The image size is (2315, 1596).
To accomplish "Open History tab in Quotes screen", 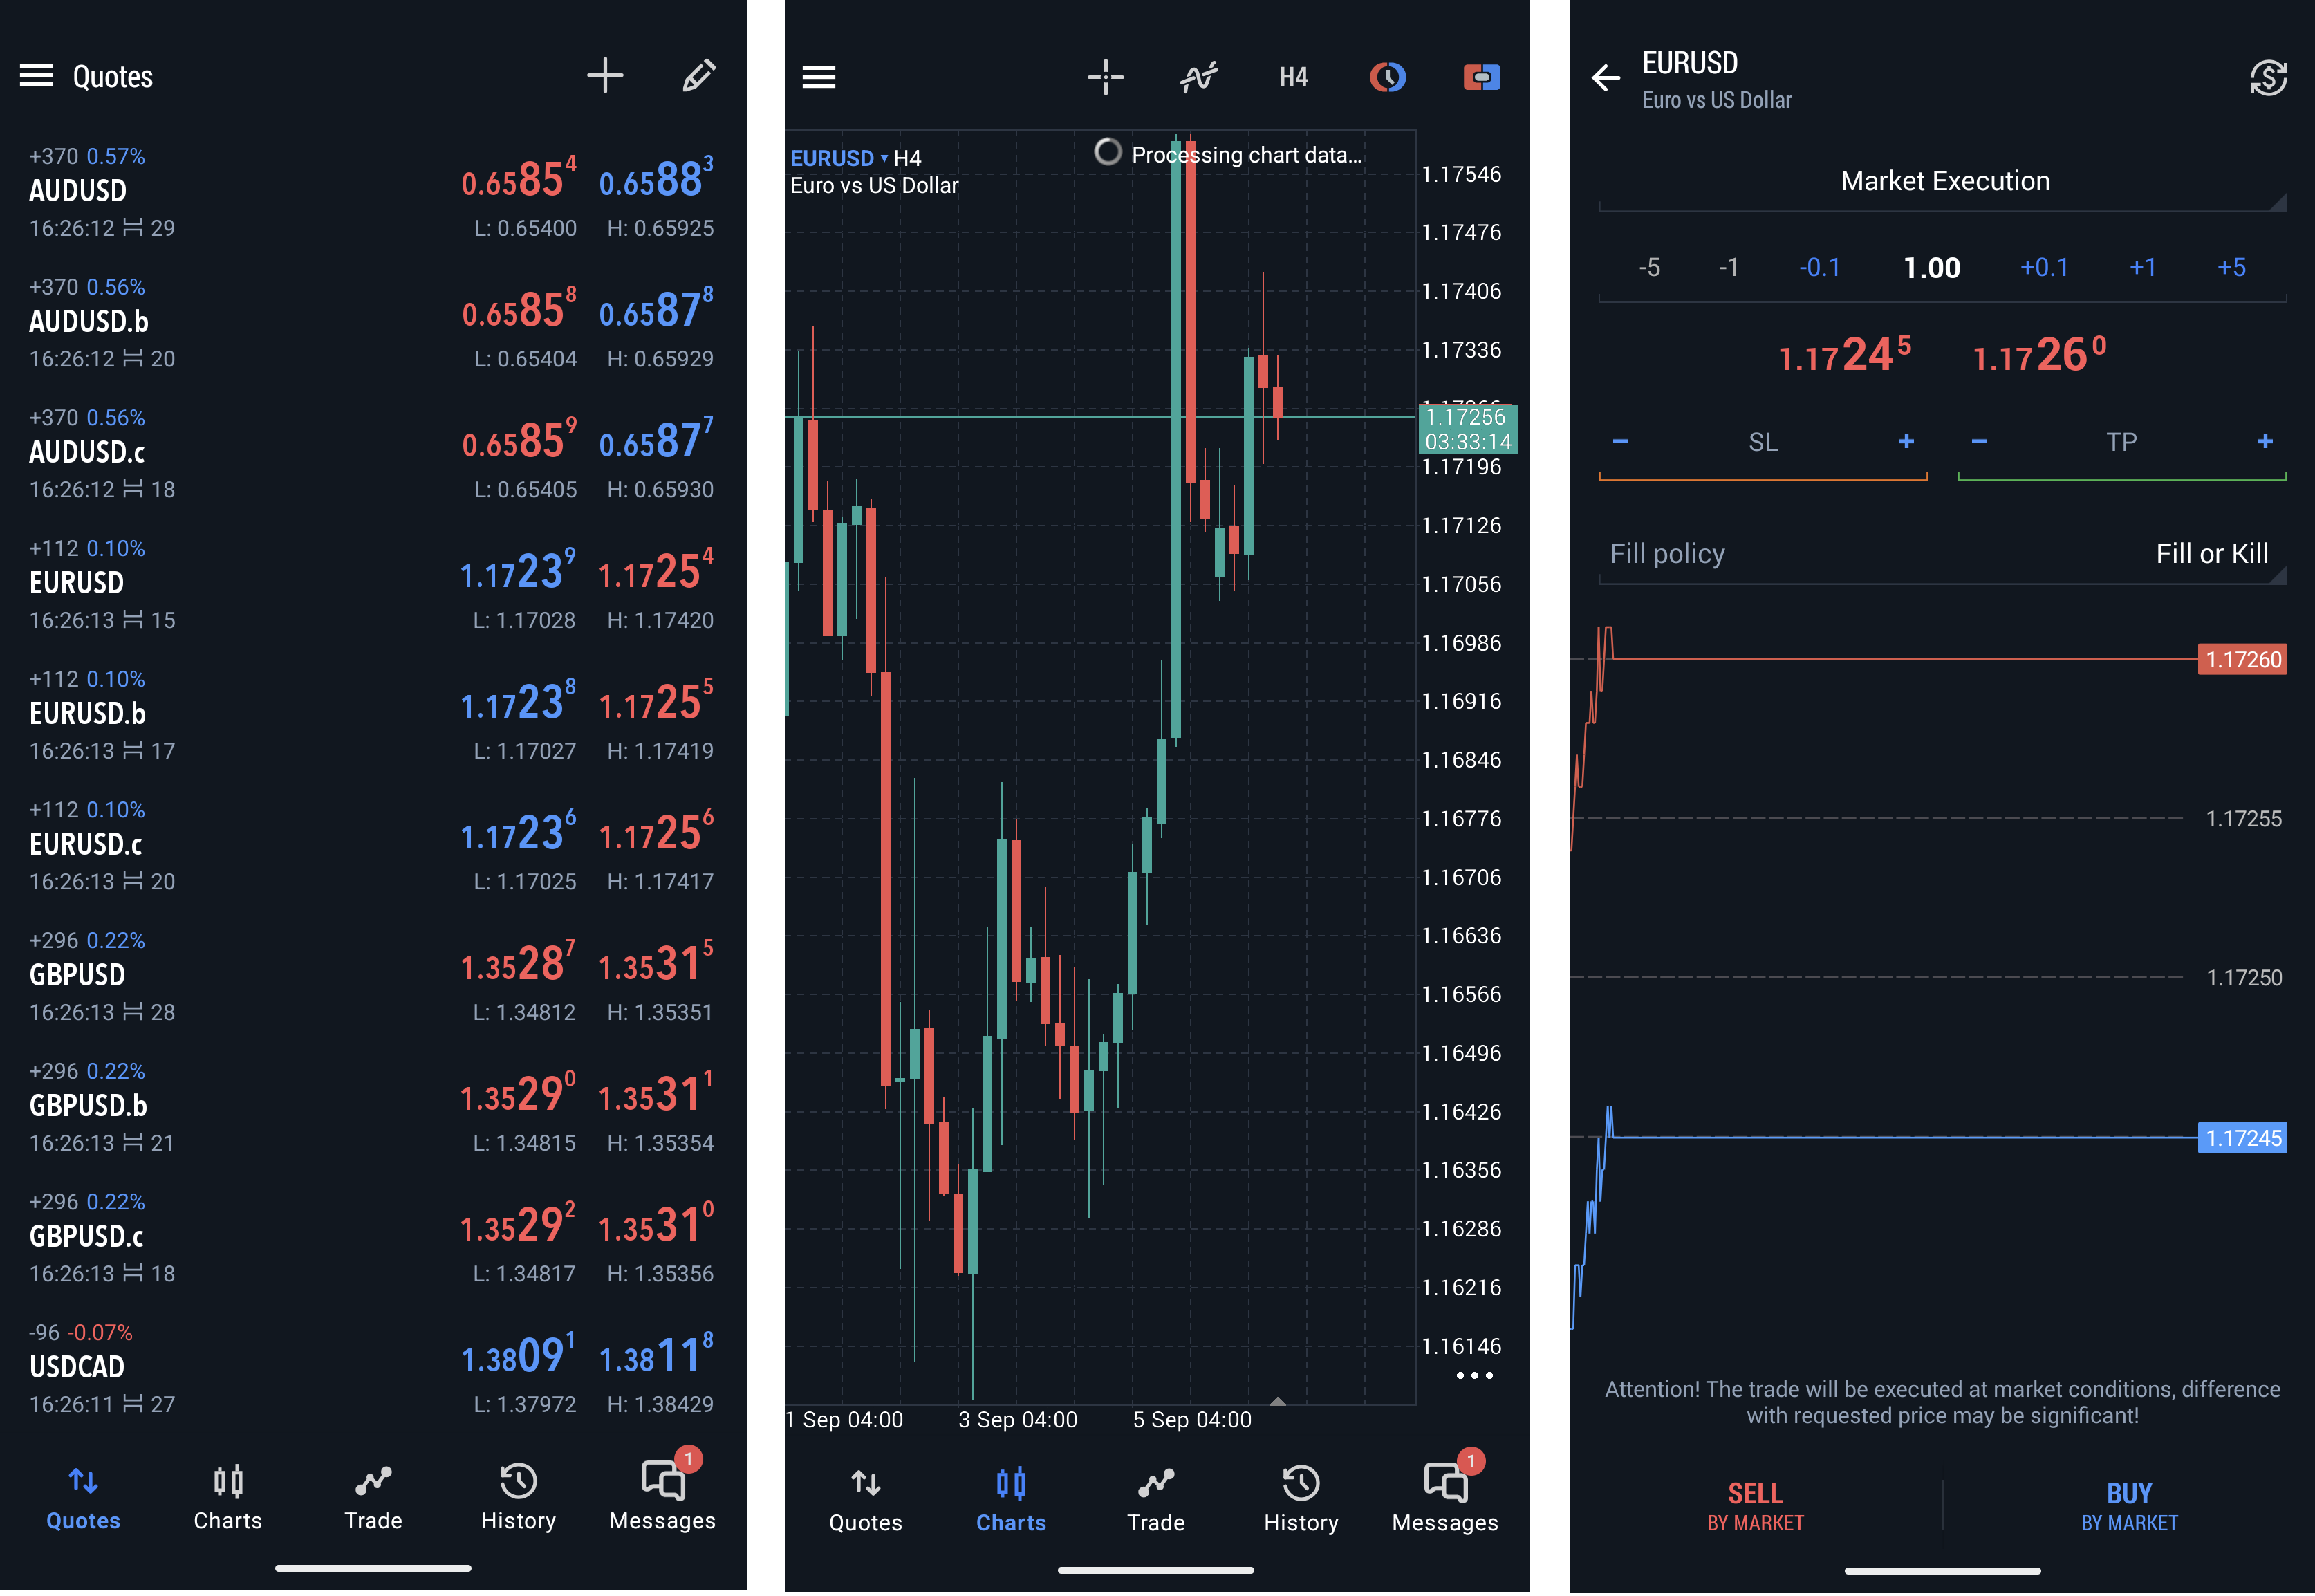I will [x=518, y=1497].
